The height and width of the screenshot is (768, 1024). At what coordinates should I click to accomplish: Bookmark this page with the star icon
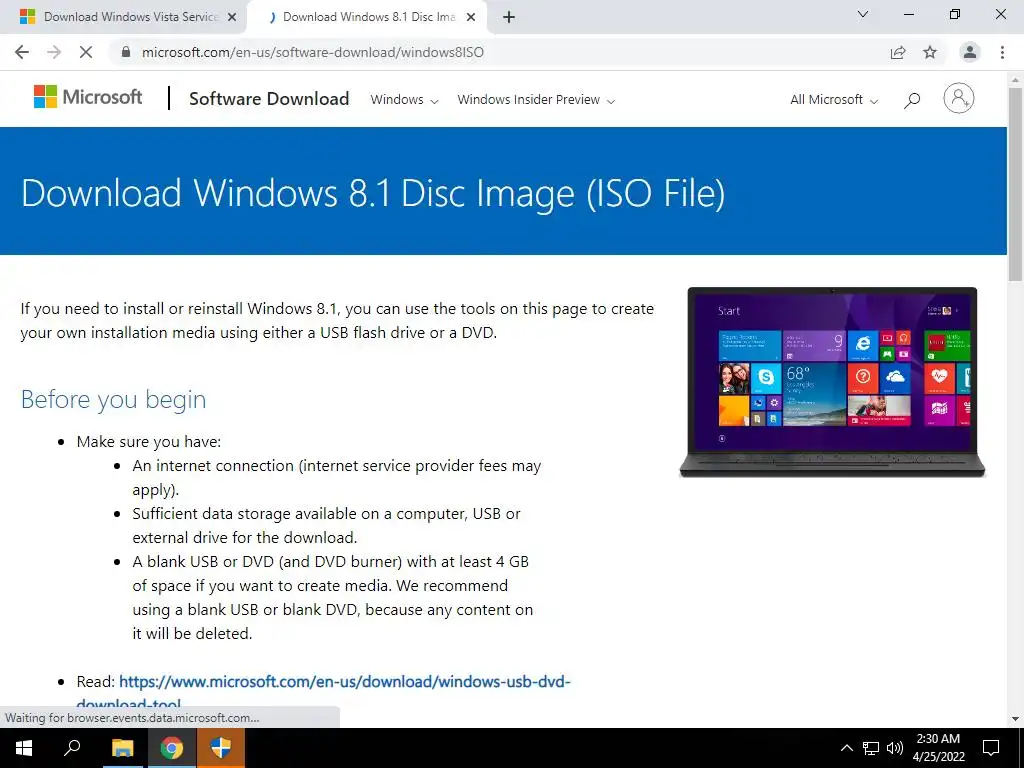930,52
